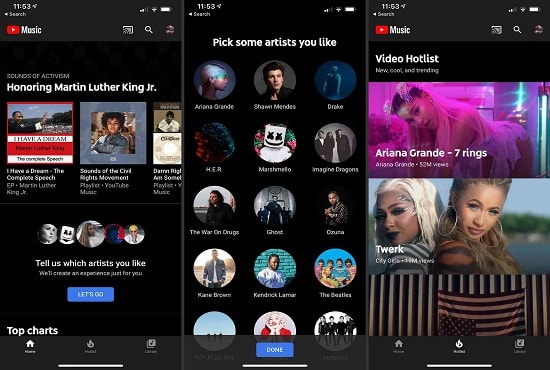Click the LET'S GO button
Viewport: 550px width, 370px height.
pos(90,294)
